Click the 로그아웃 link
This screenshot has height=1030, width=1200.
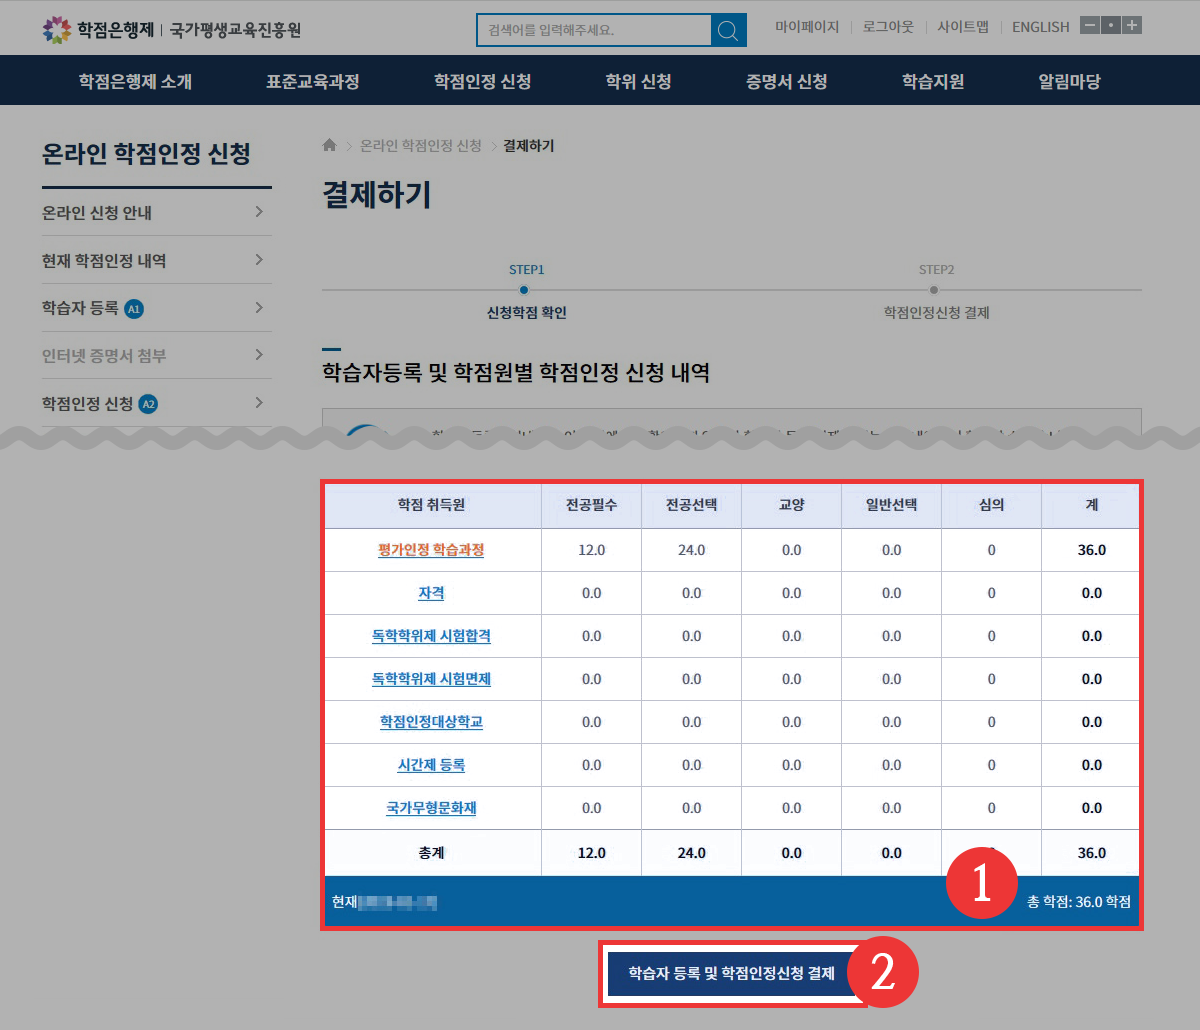(888, 27)
